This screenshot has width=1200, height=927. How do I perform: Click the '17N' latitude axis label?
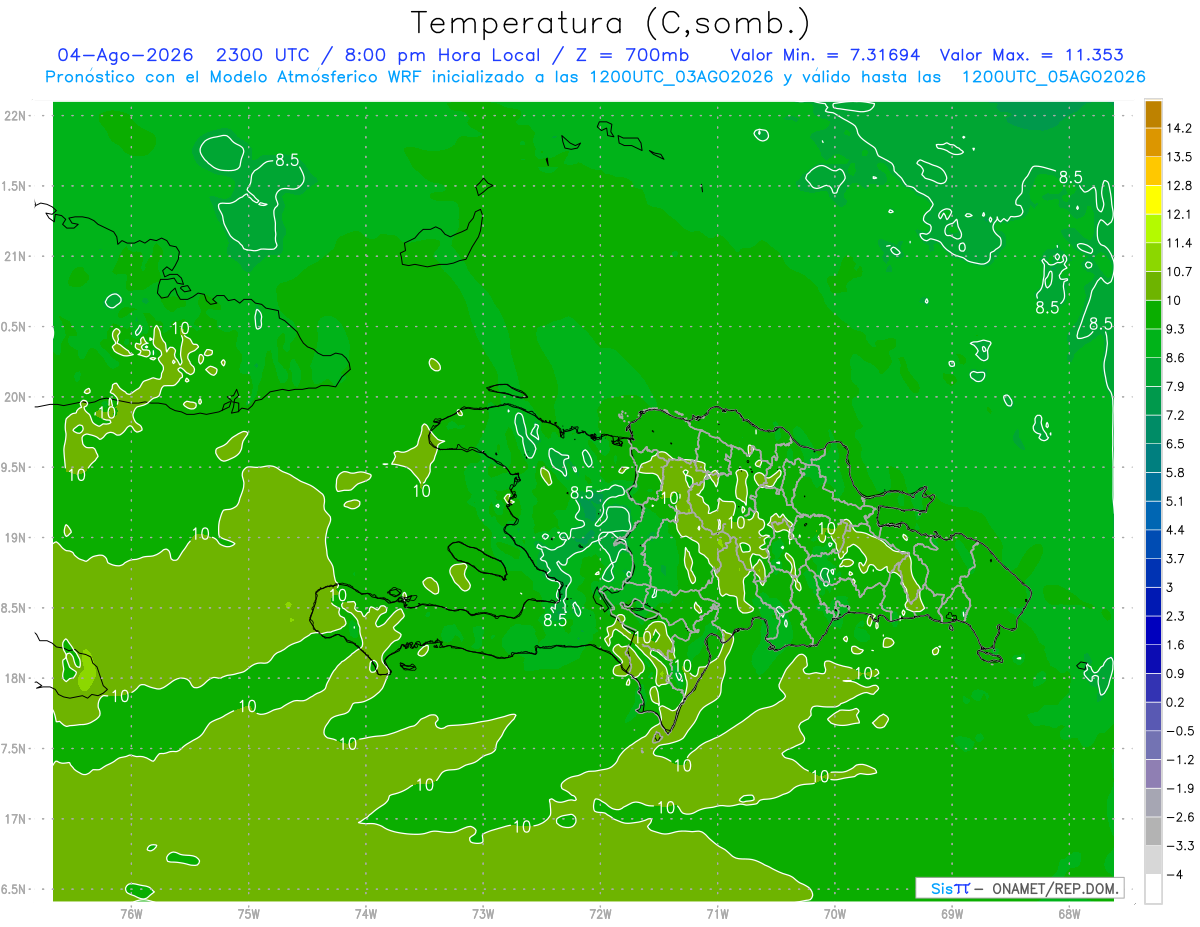pyautogui.click(x=16, y=819)
